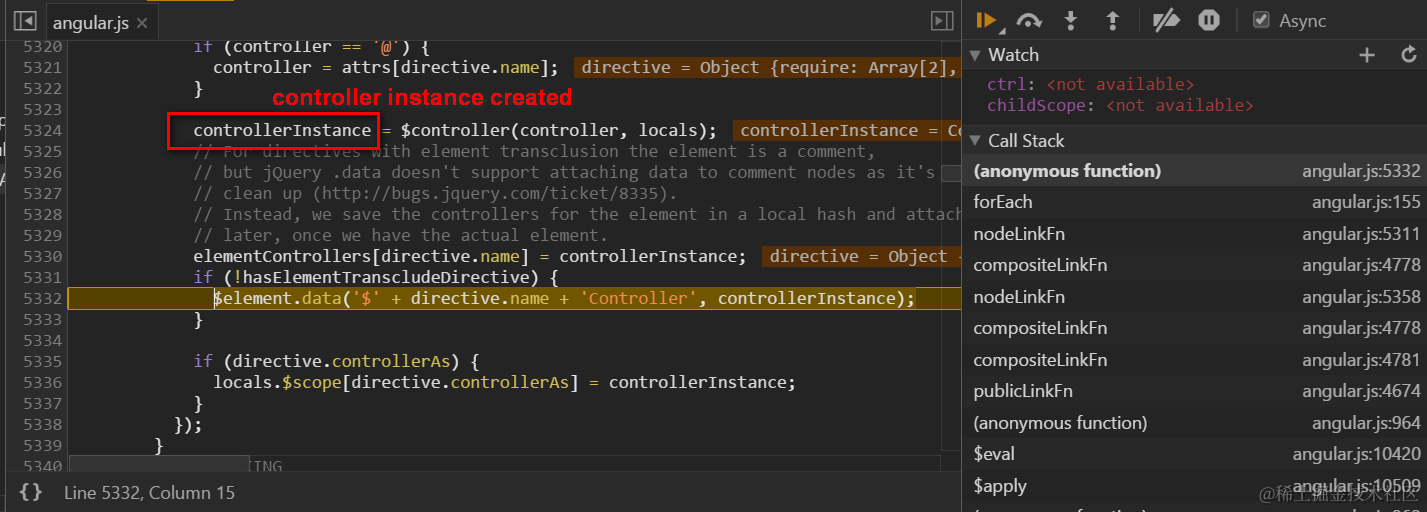The image size is (1427, 512).
Task: Select the forEach stack frame
Action: (x=1194, y=202)
